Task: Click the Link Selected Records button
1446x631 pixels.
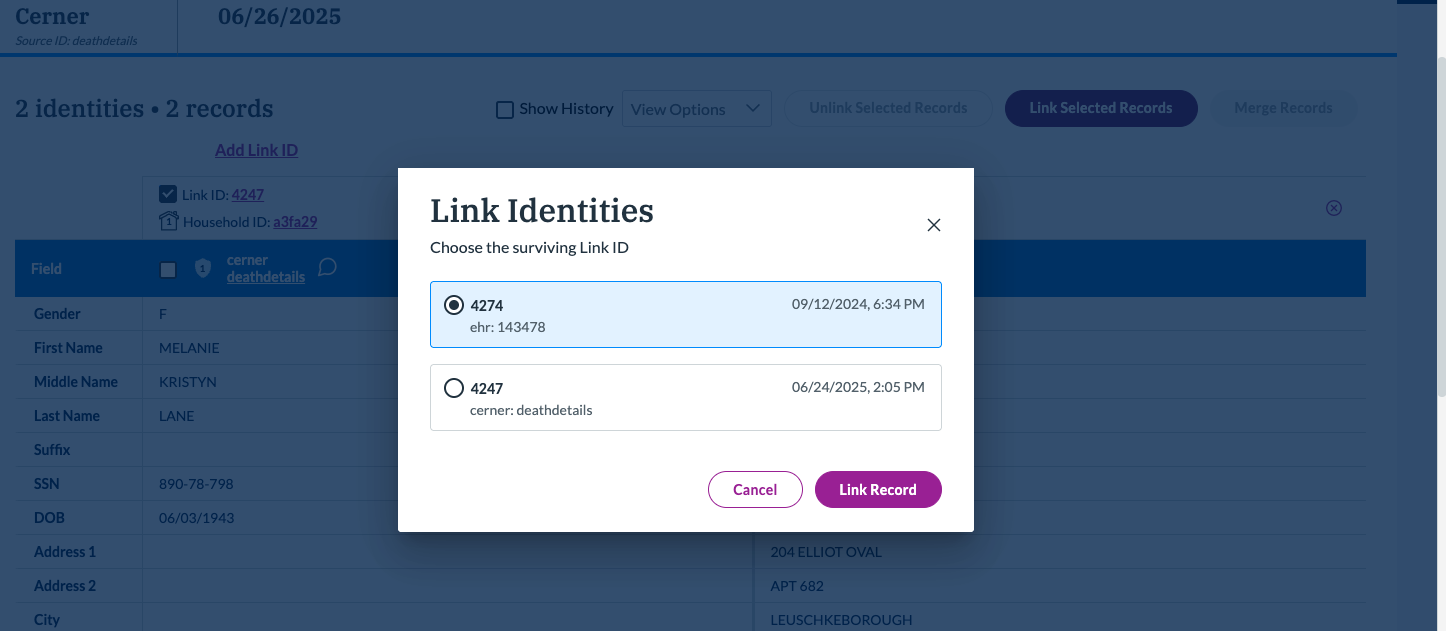Action: pyautogui.click(x=1100, y=108)
